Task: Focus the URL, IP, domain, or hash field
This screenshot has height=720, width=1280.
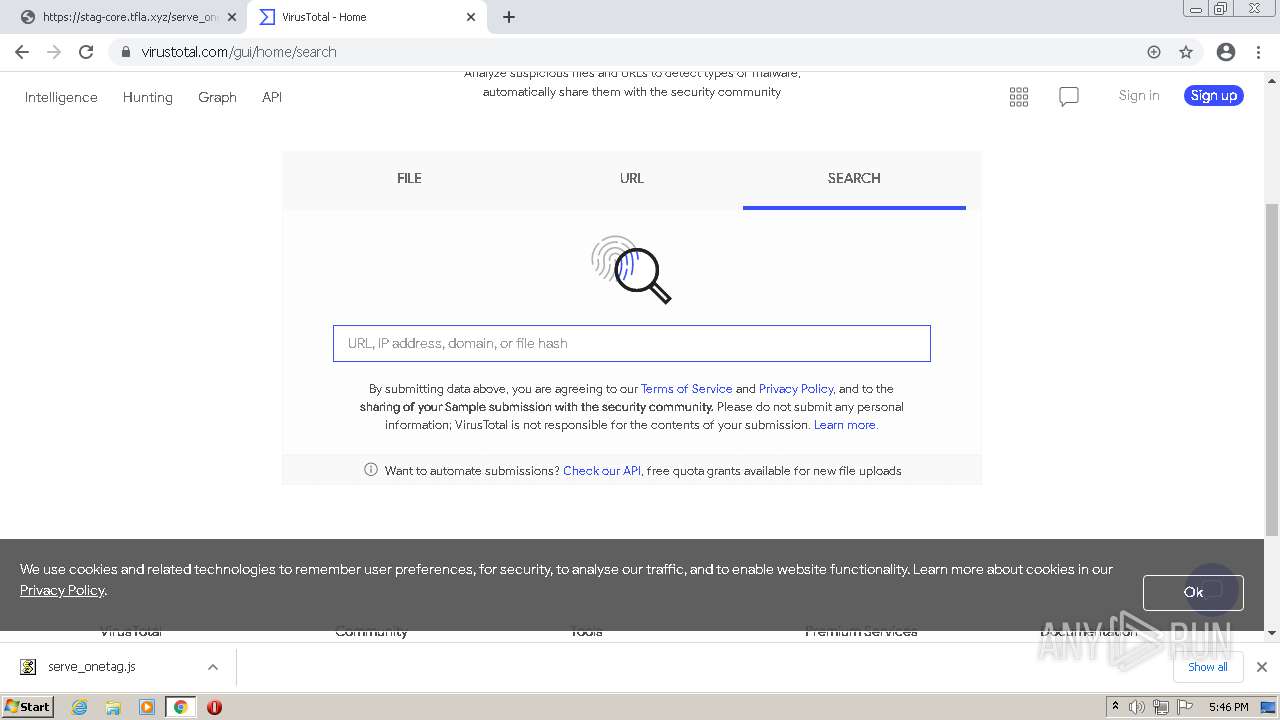Action: tap(632, 343)
